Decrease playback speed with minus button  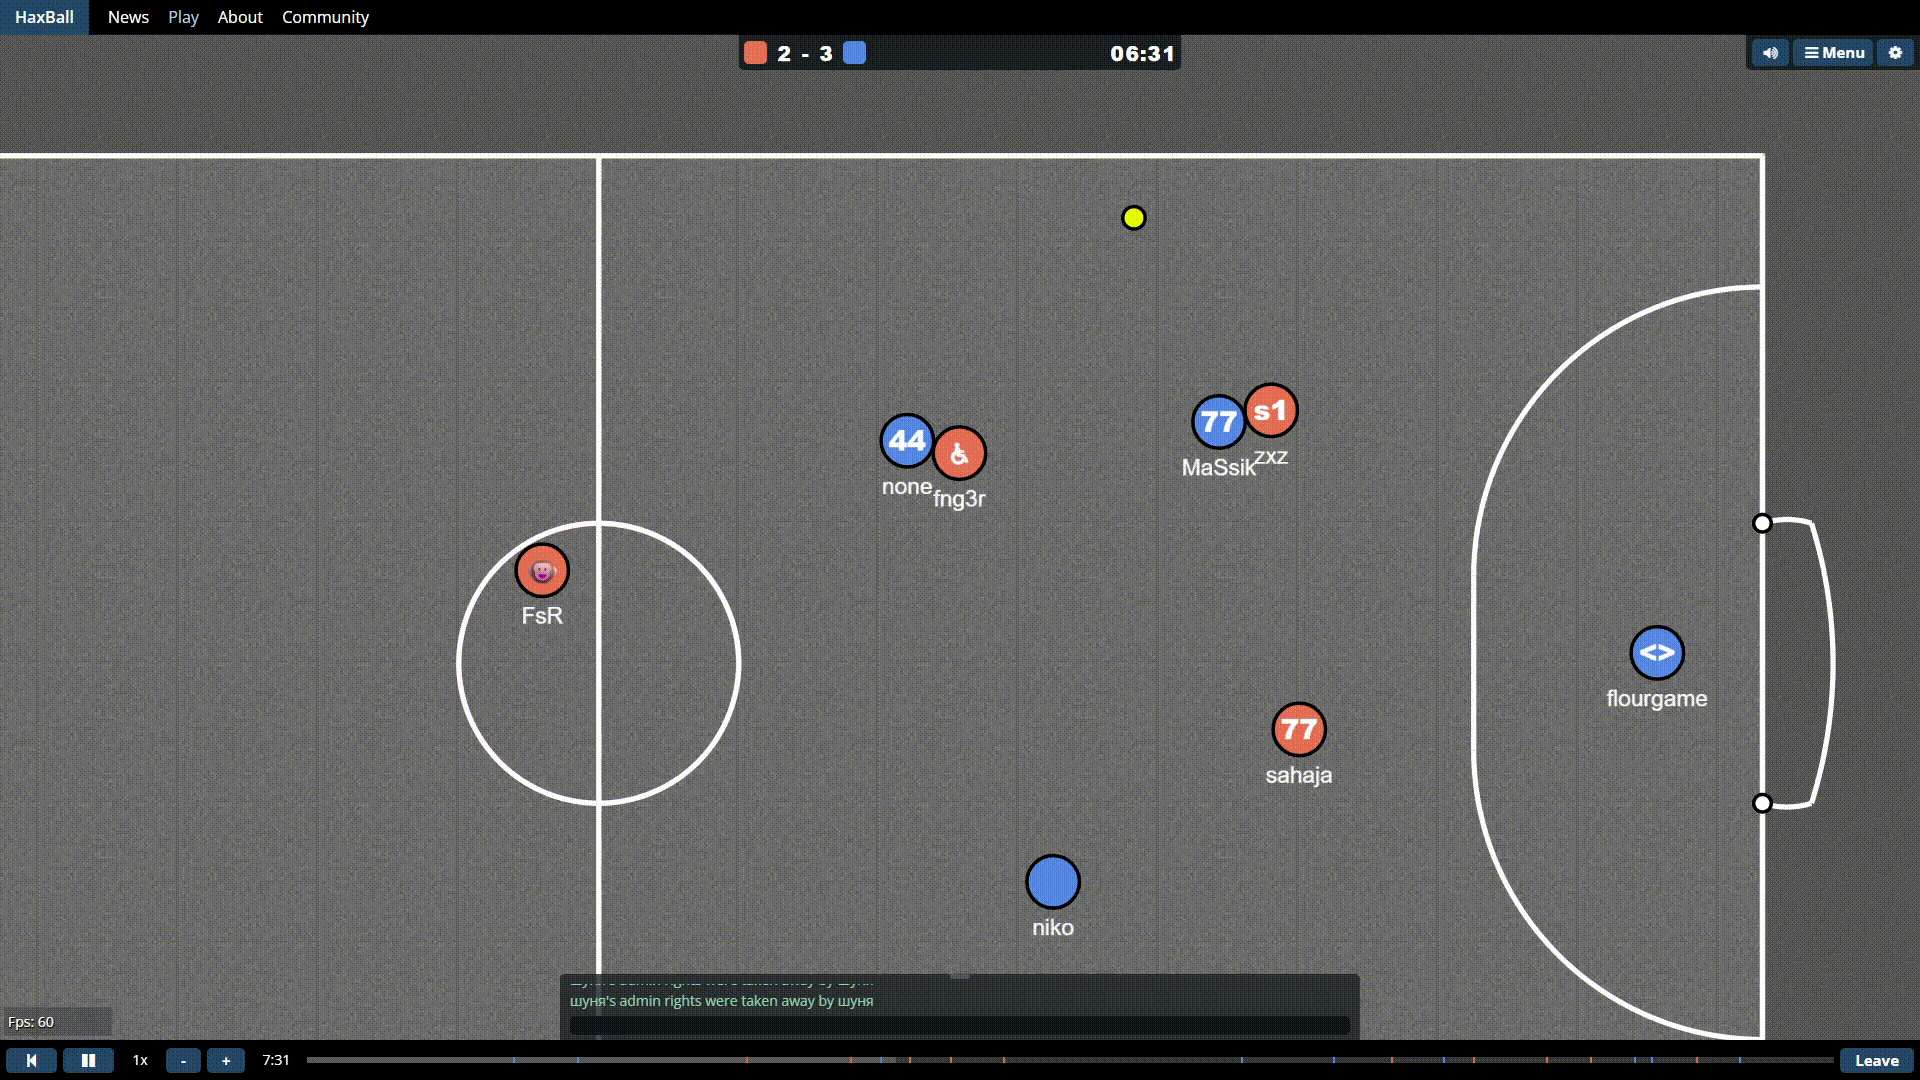pos(183,1061)
